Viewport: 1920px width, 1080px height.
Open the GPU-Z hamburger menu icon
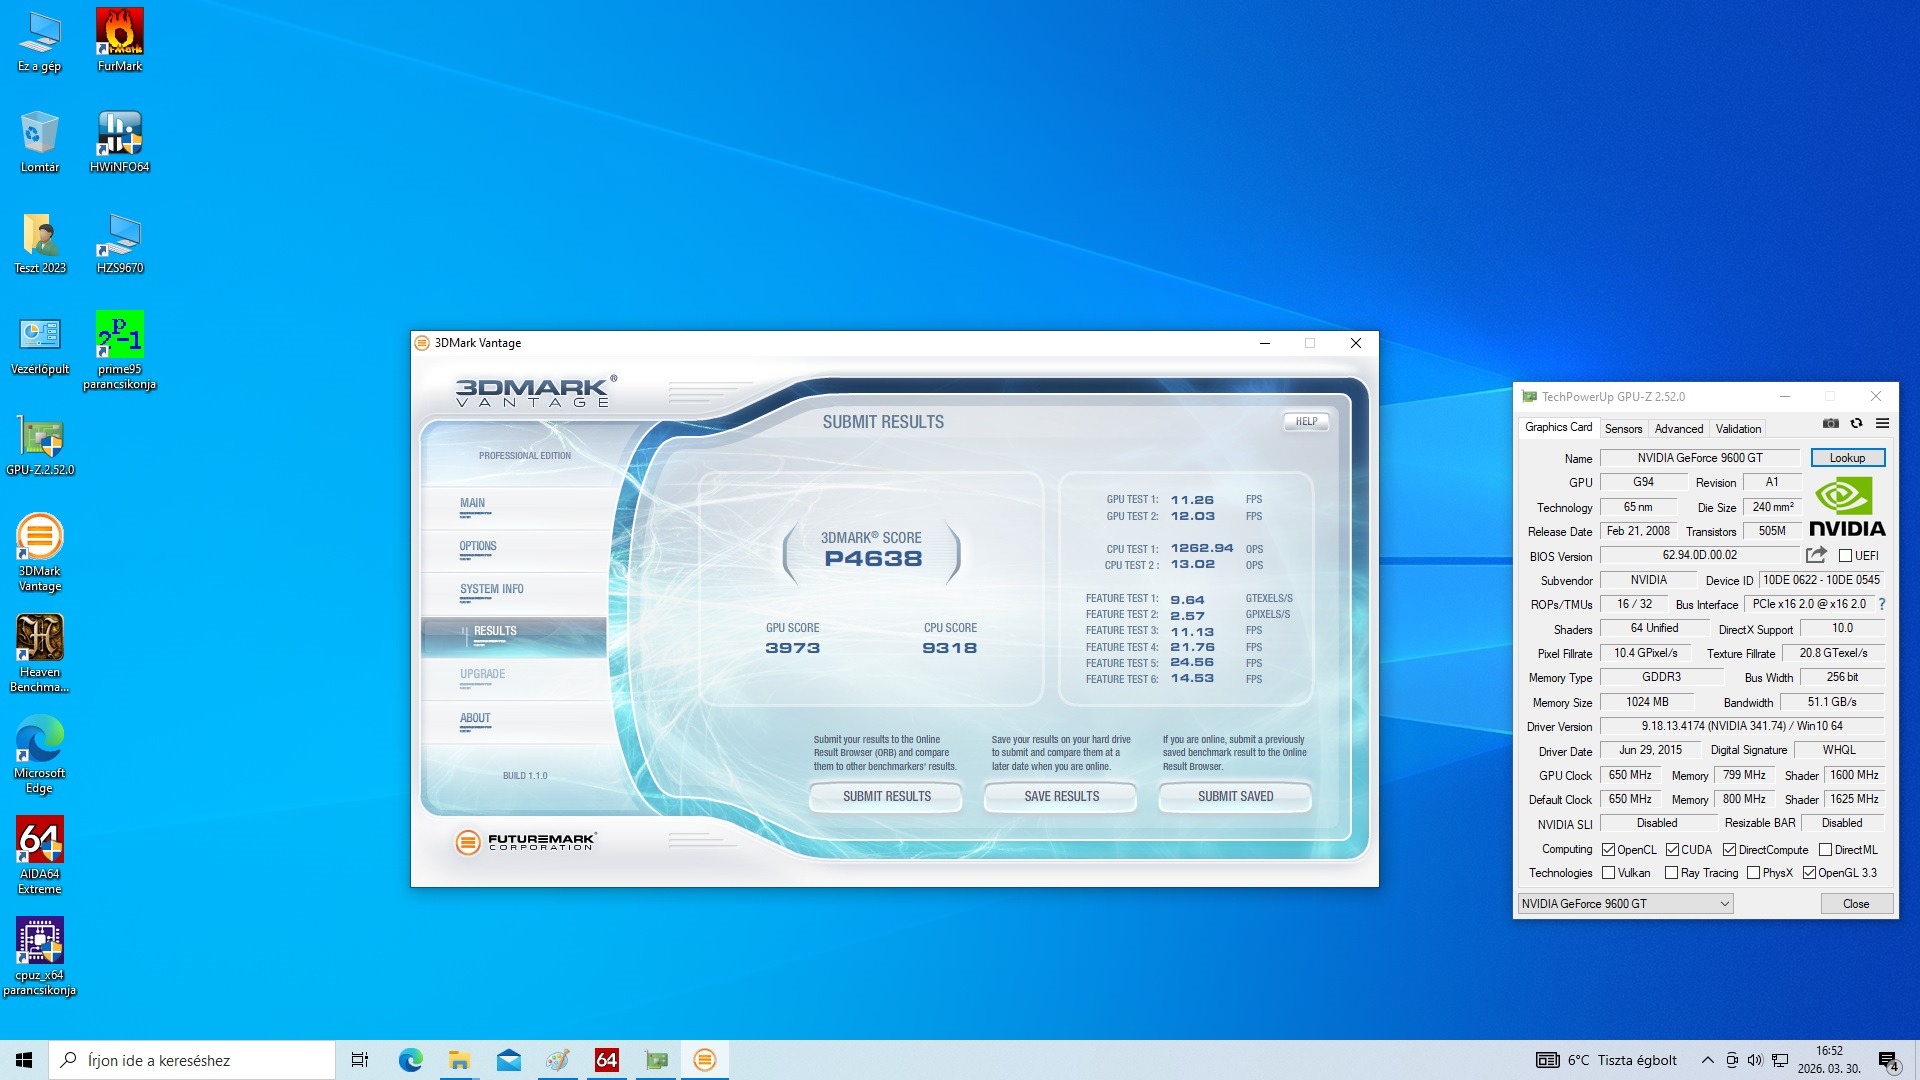pyautogui.click(x=1882, y=424)
